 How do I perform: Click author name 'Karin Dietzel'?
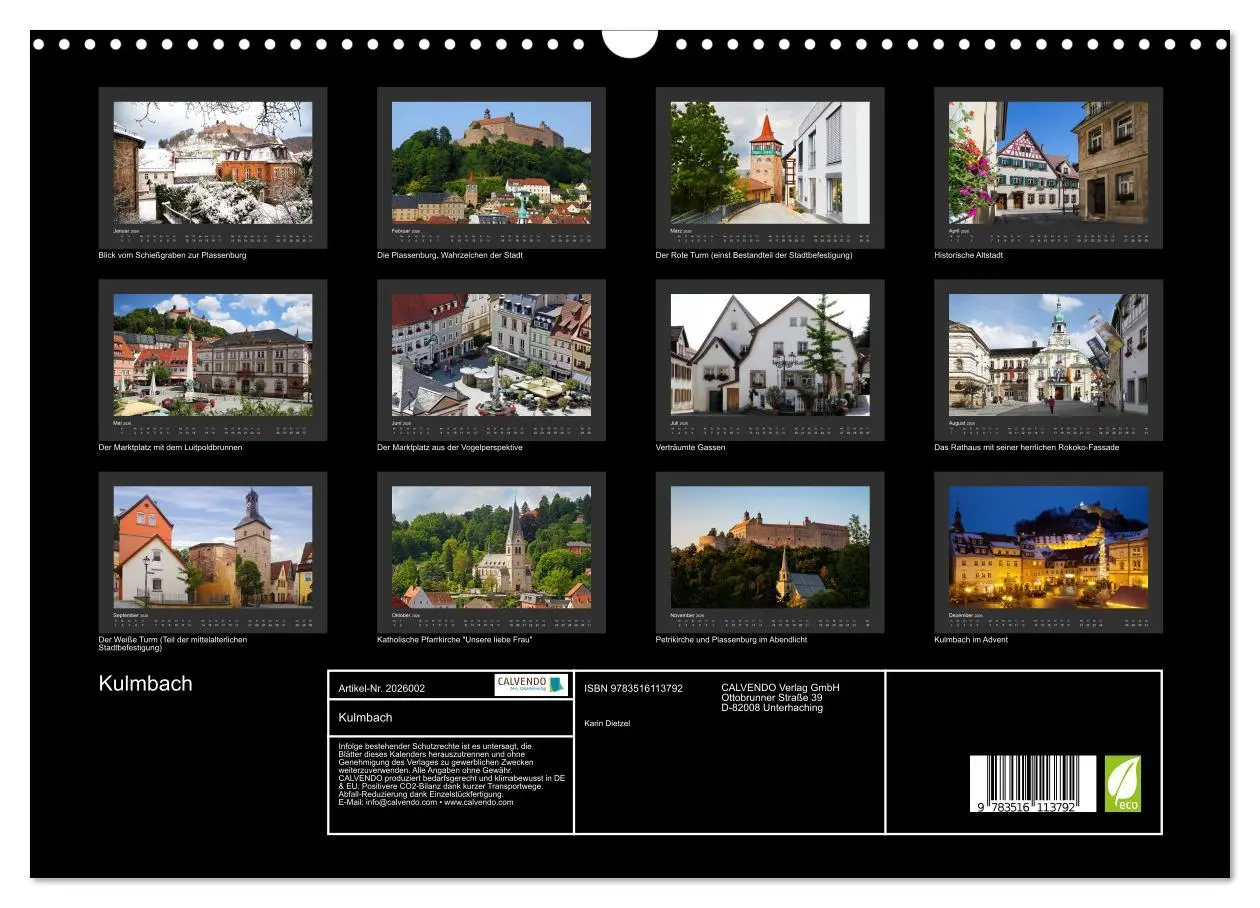[607, 723]
